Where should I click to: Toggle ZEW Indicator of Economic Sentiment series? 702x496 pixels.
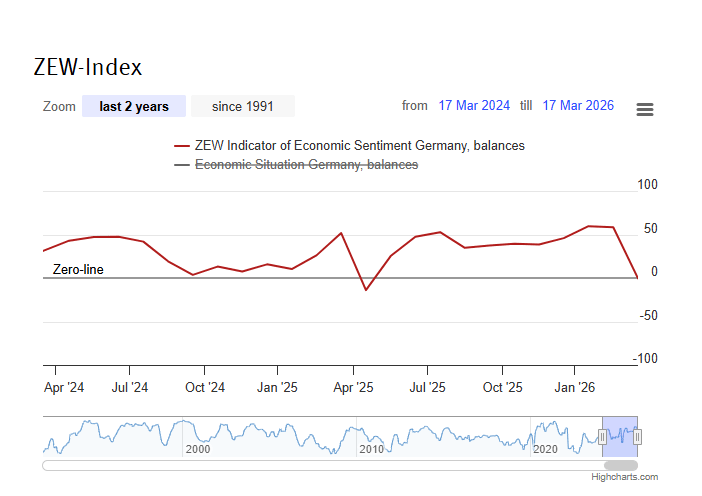359,146
